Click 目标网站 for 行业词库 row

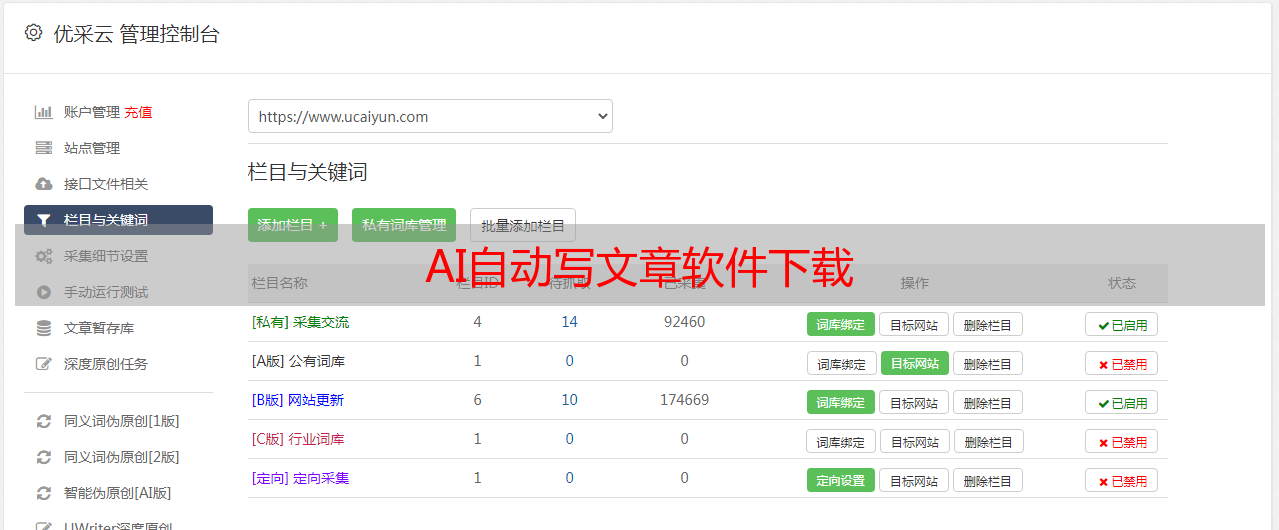(x=914, y=441)
